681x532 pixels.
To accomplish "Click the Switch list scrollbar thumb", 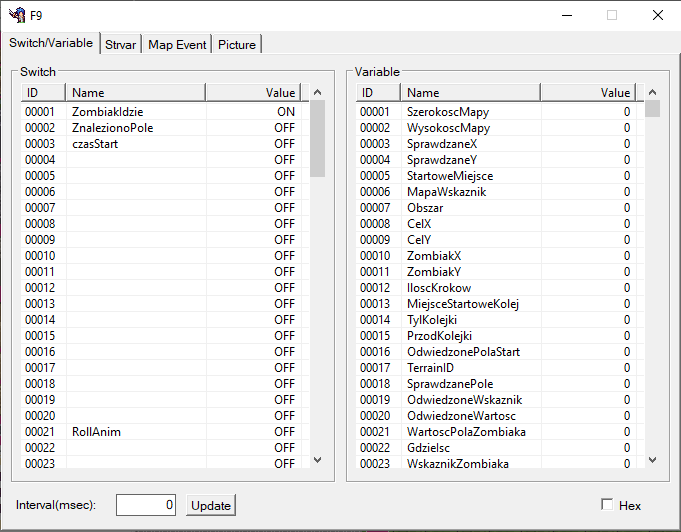I will point(317,139).
